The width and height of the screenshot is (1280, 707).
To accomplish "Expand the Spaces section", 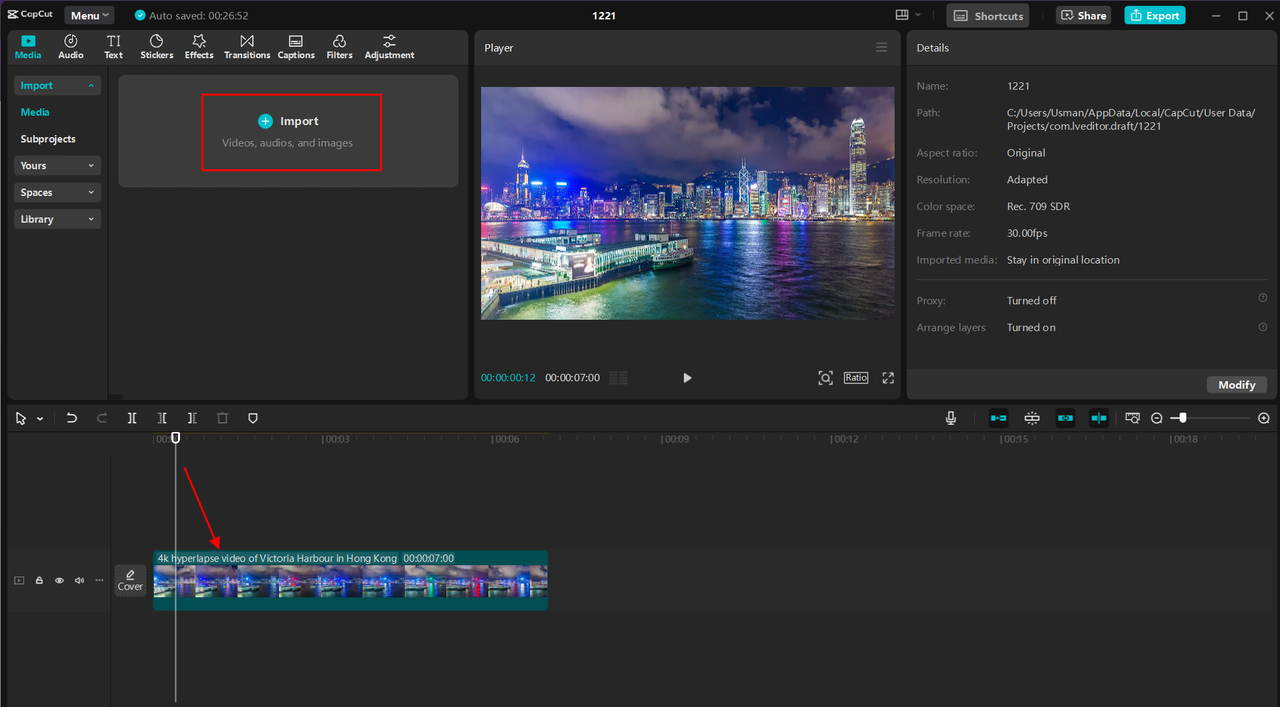I will click(57, 192).
